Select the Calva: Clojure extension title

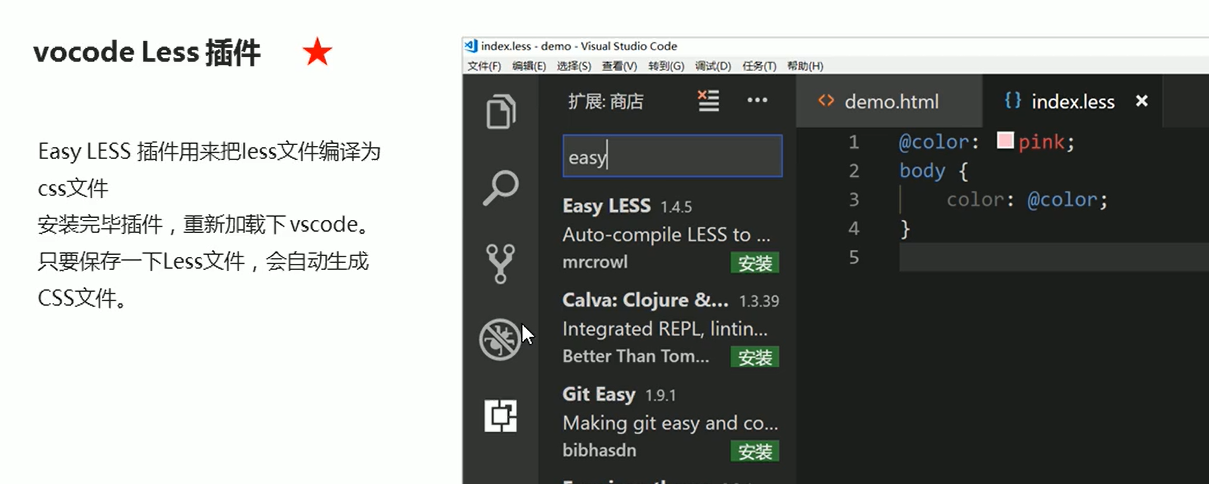[646, 300]
